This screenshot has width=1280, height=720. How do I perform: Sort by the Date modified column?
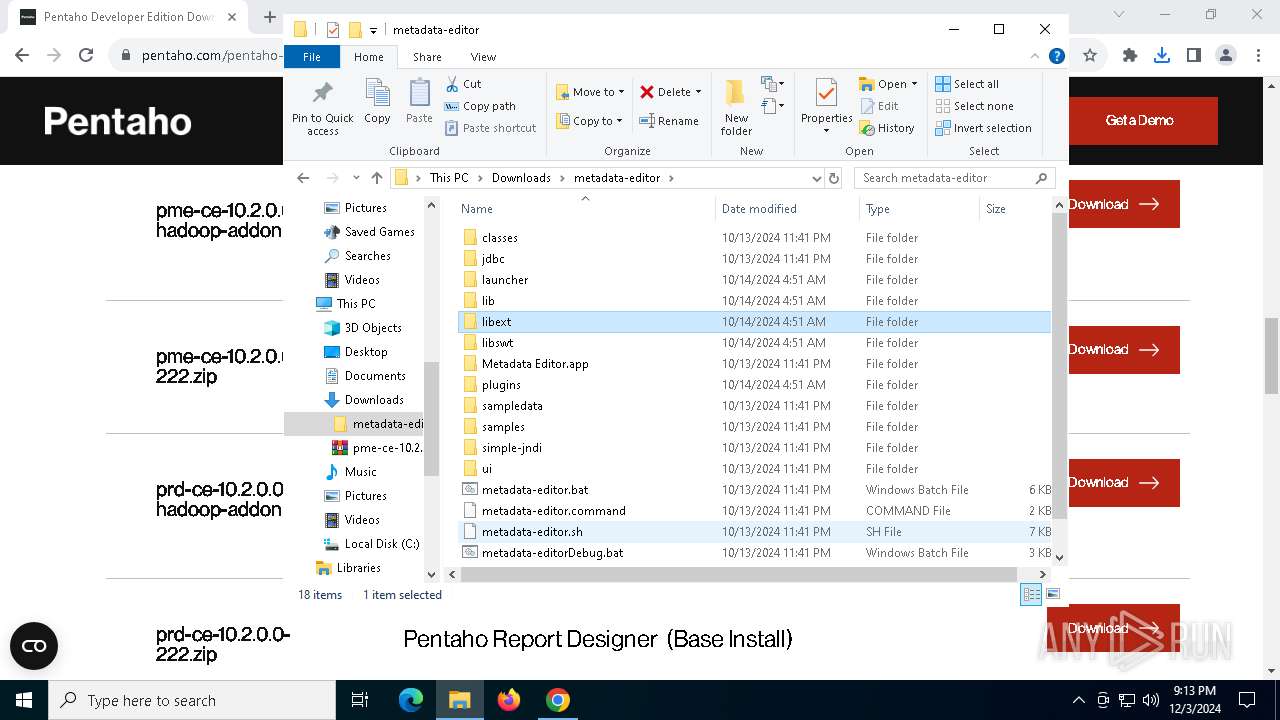coord(787,209)
